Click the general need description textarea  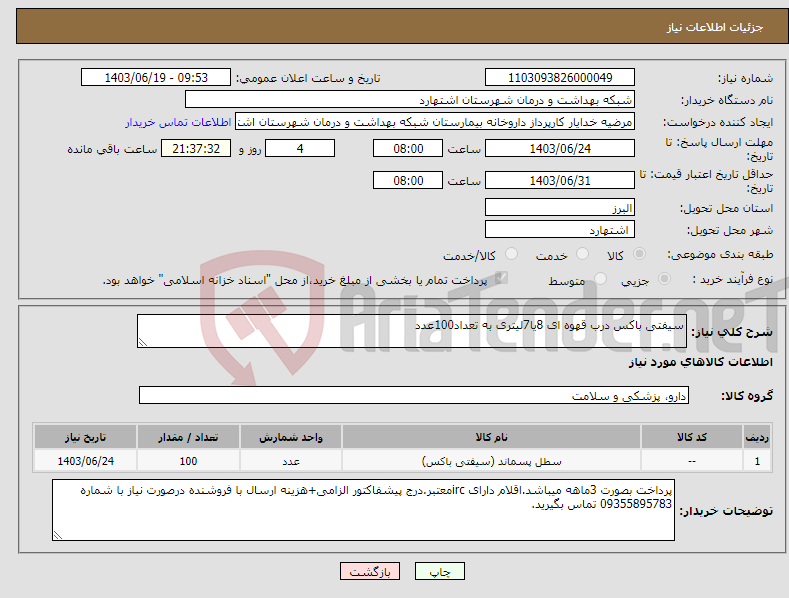point(412,331)
